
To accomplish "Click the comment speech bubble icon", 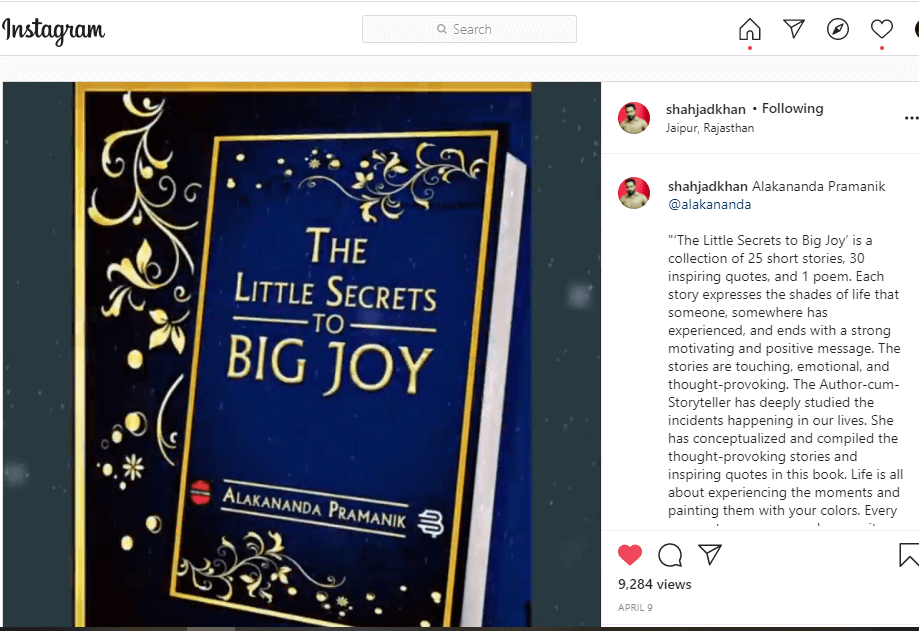I will [670, 554].
